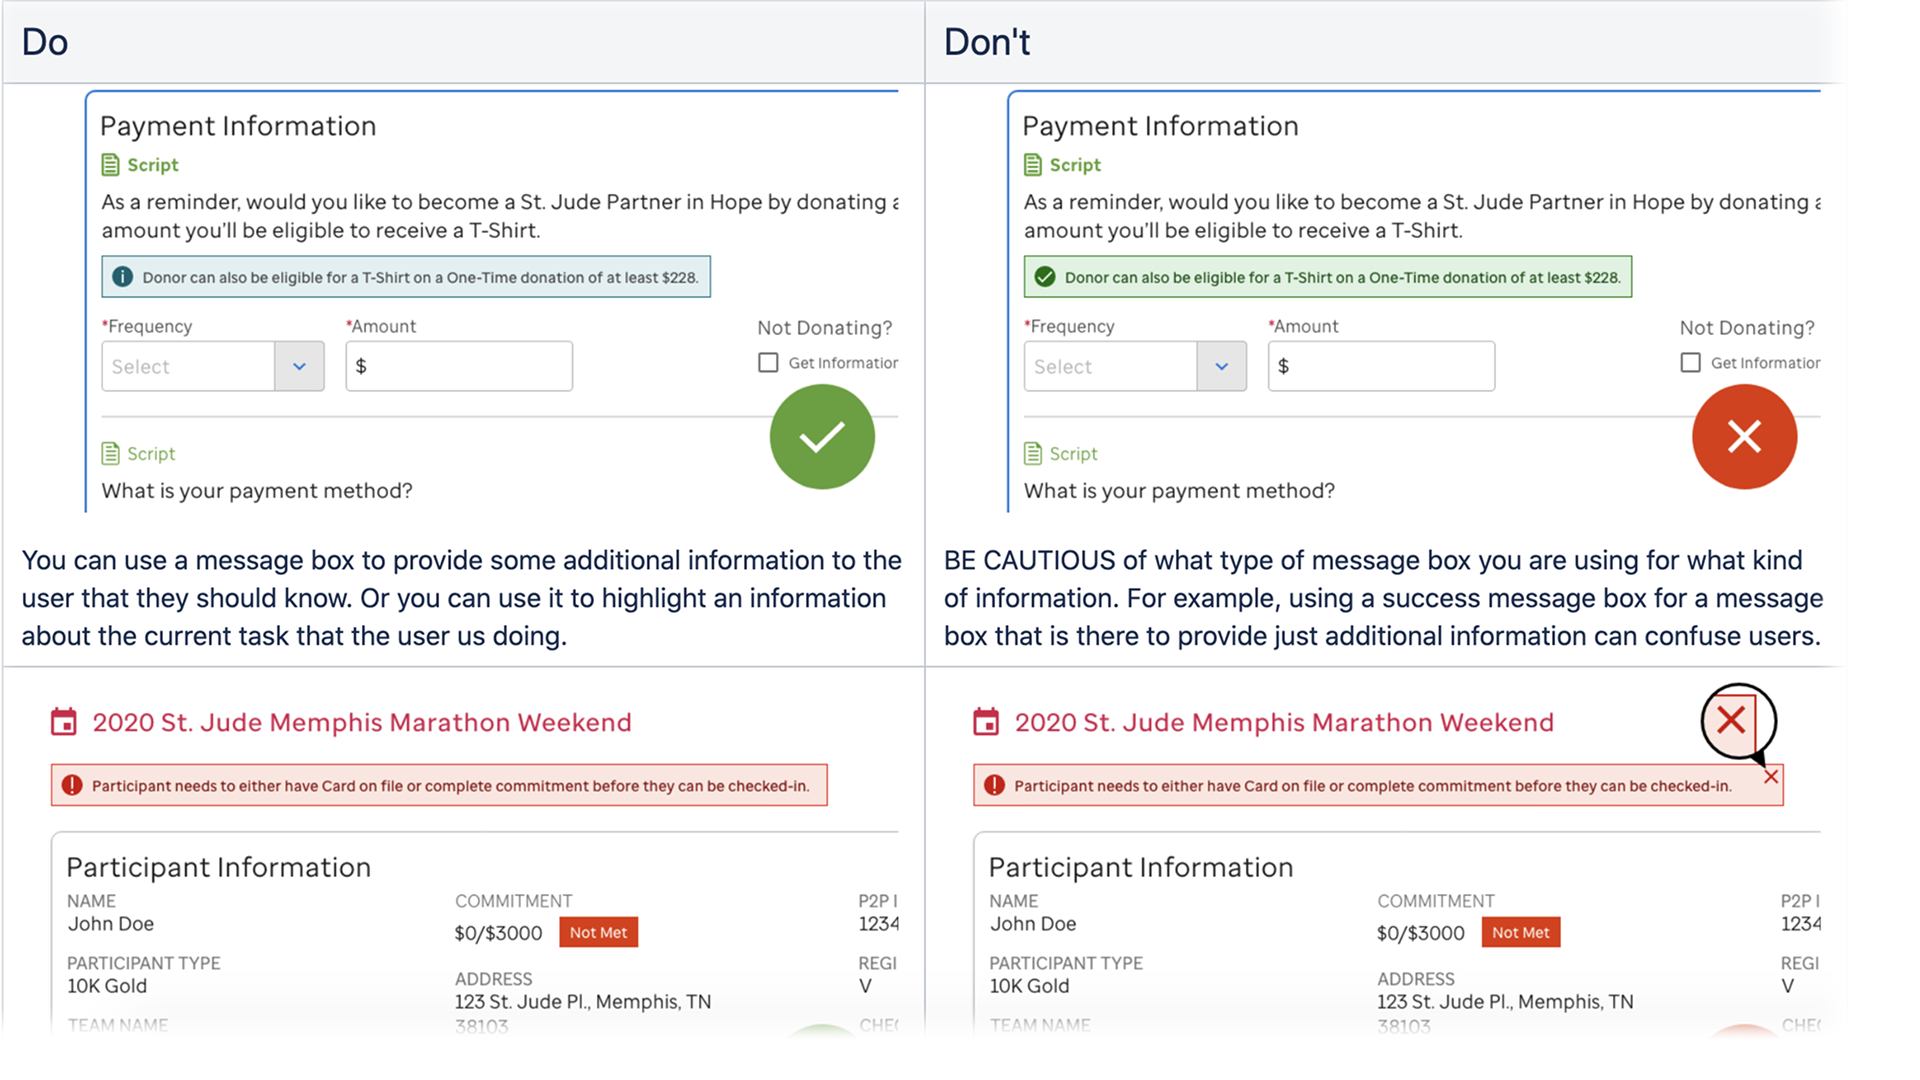This screenshot has height=1080, width=1920.
Task: Click the Amount field in left panel
Action: pyautogui.click(x=459, y=366)
